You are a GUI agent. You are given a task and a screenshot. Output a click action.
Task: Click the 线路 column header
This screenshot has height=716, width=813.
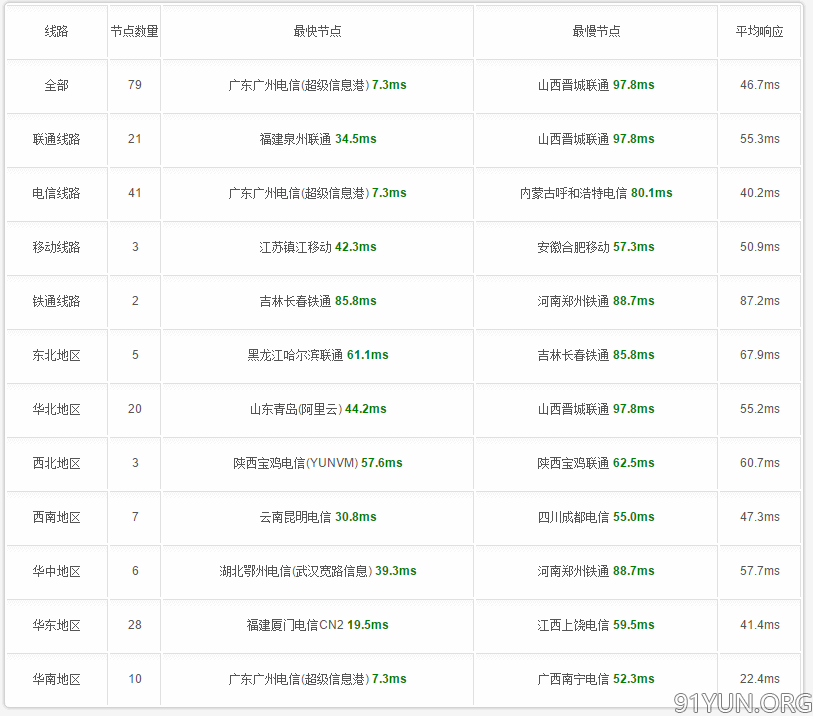point(57,32)
